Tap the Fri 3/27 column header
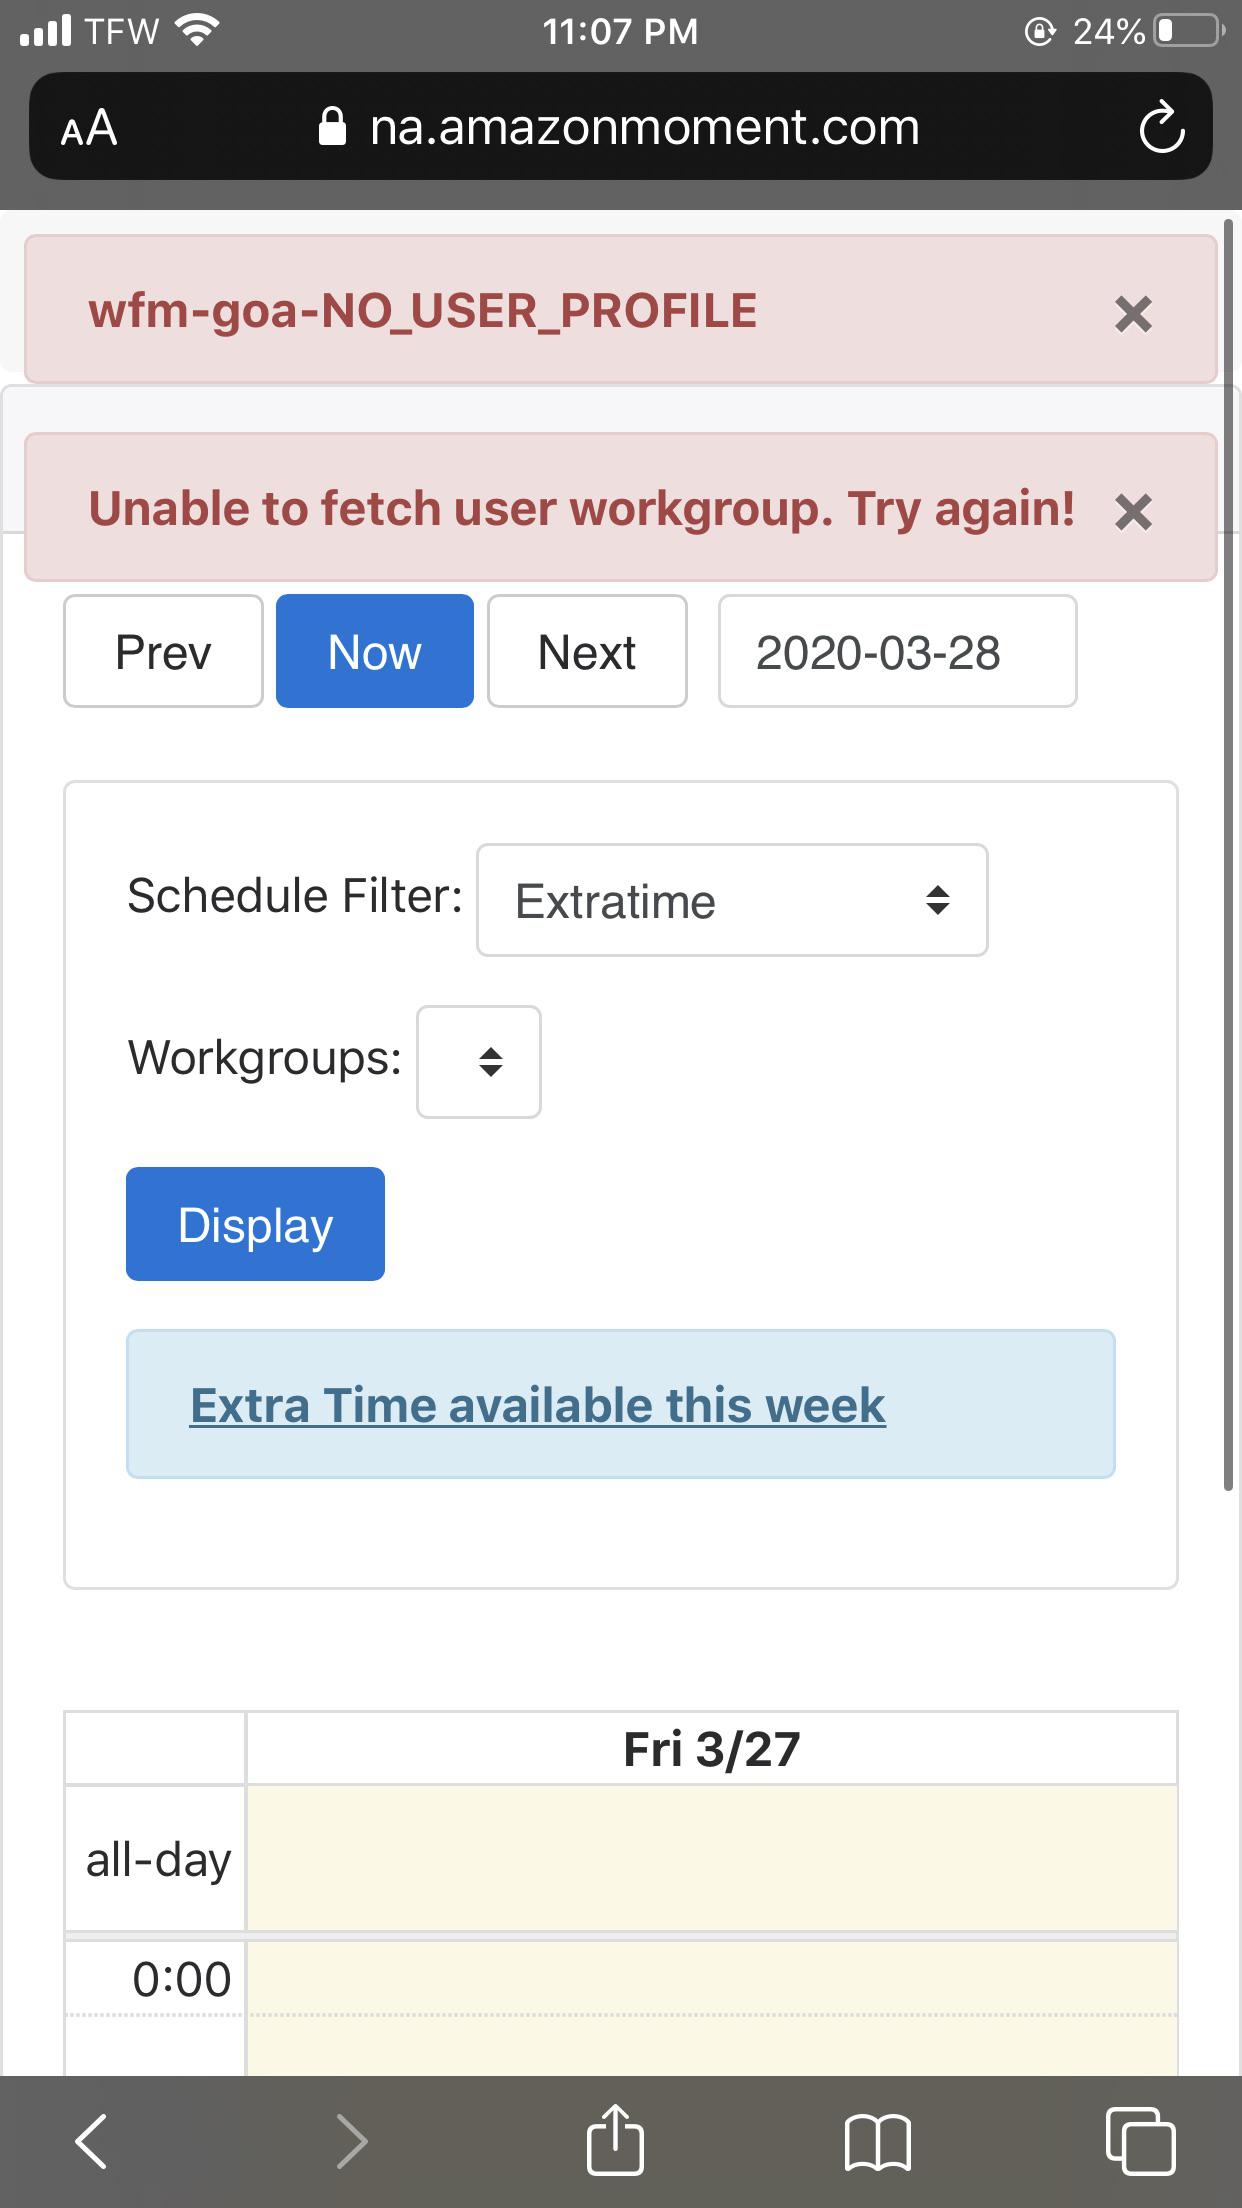The width and height of the screenshot is (1242, 2208). point(712,1747)
